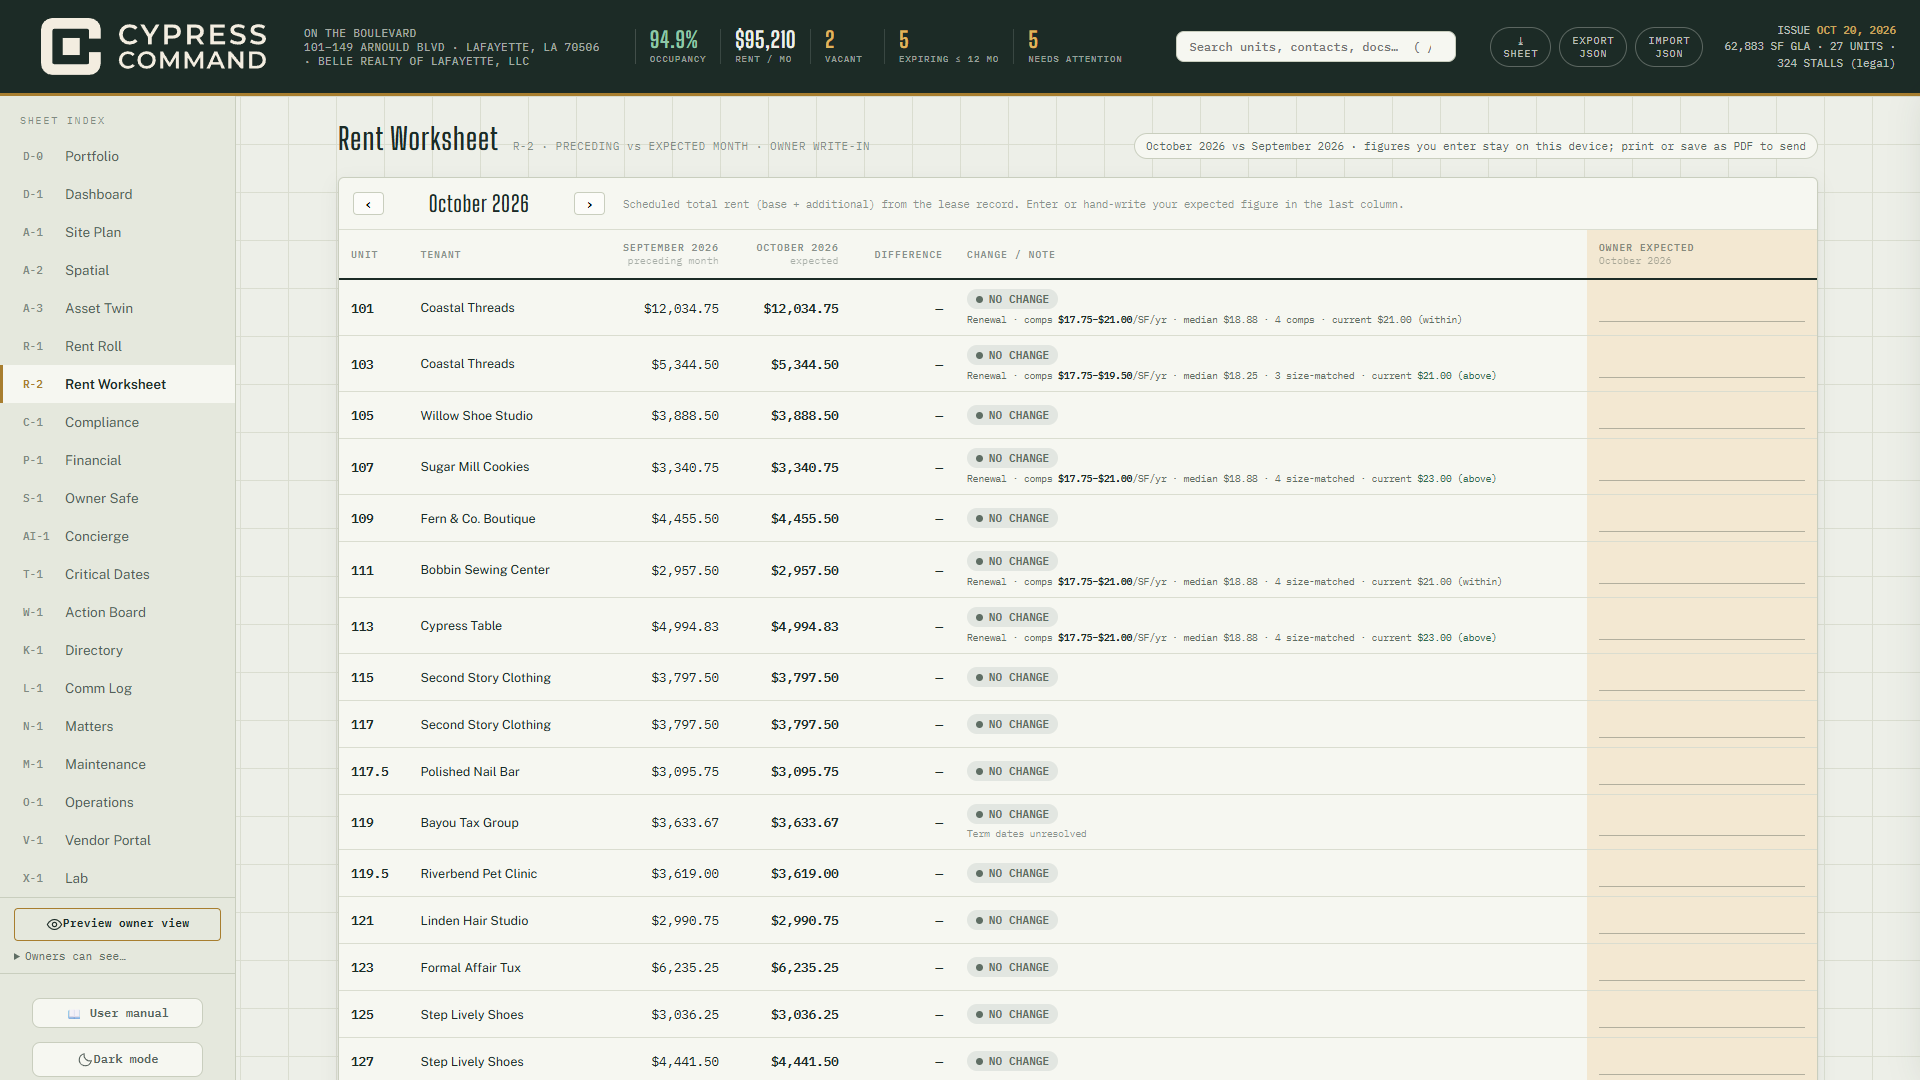Click the "Term dates unresolved" note

1026,834
